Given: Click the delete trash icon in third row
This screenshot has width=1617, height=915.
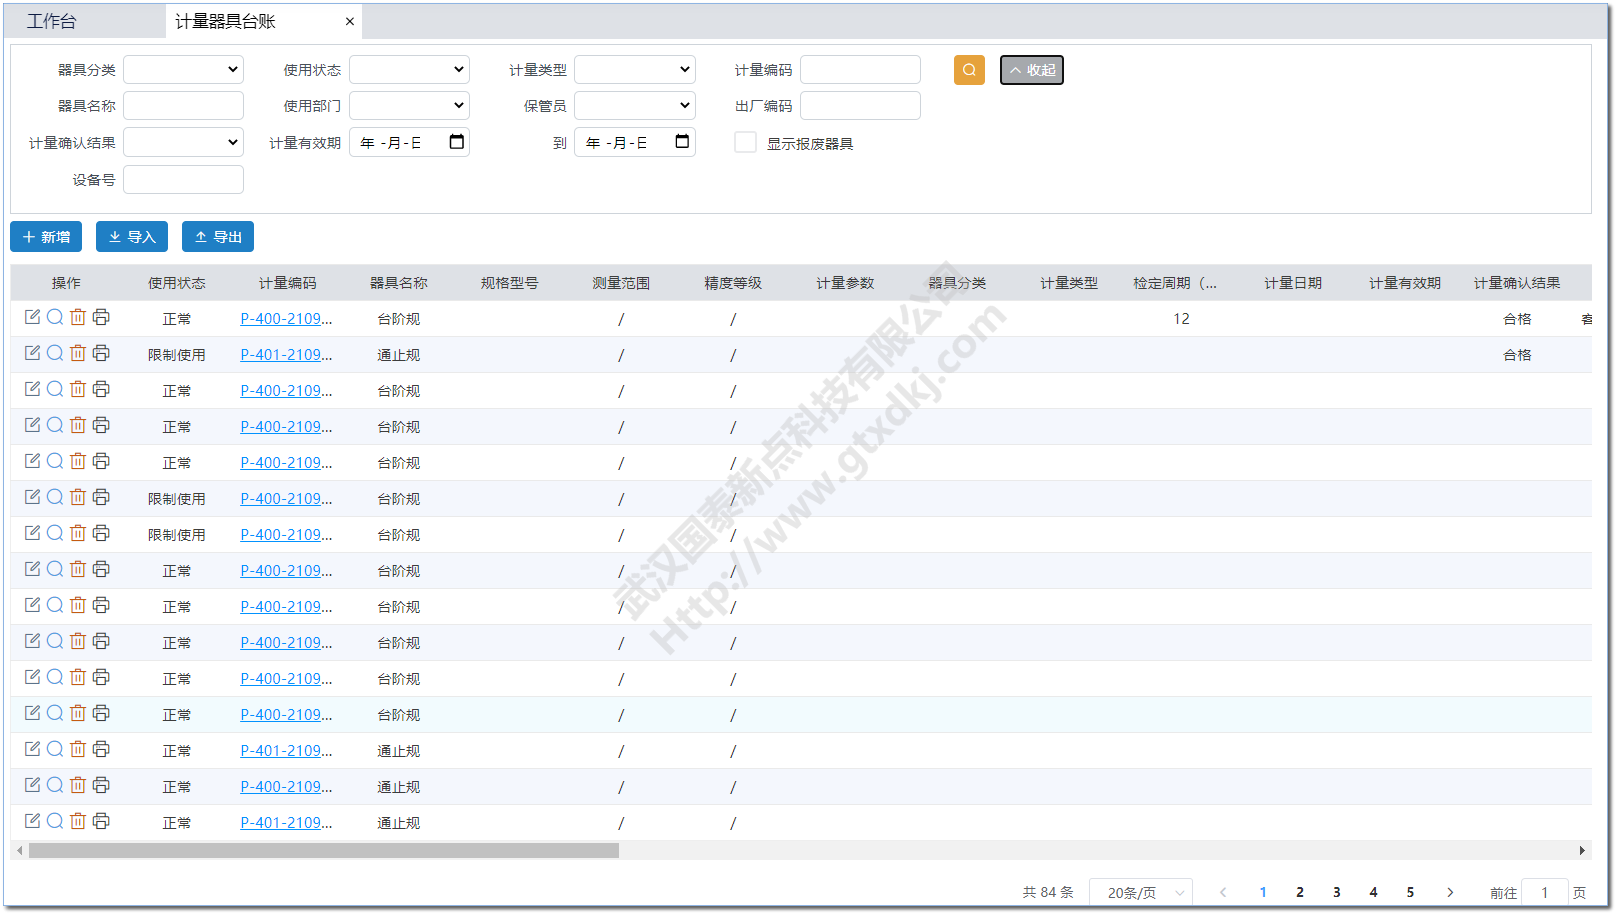Looking at the screenshot, I should [x=78, y=389].
